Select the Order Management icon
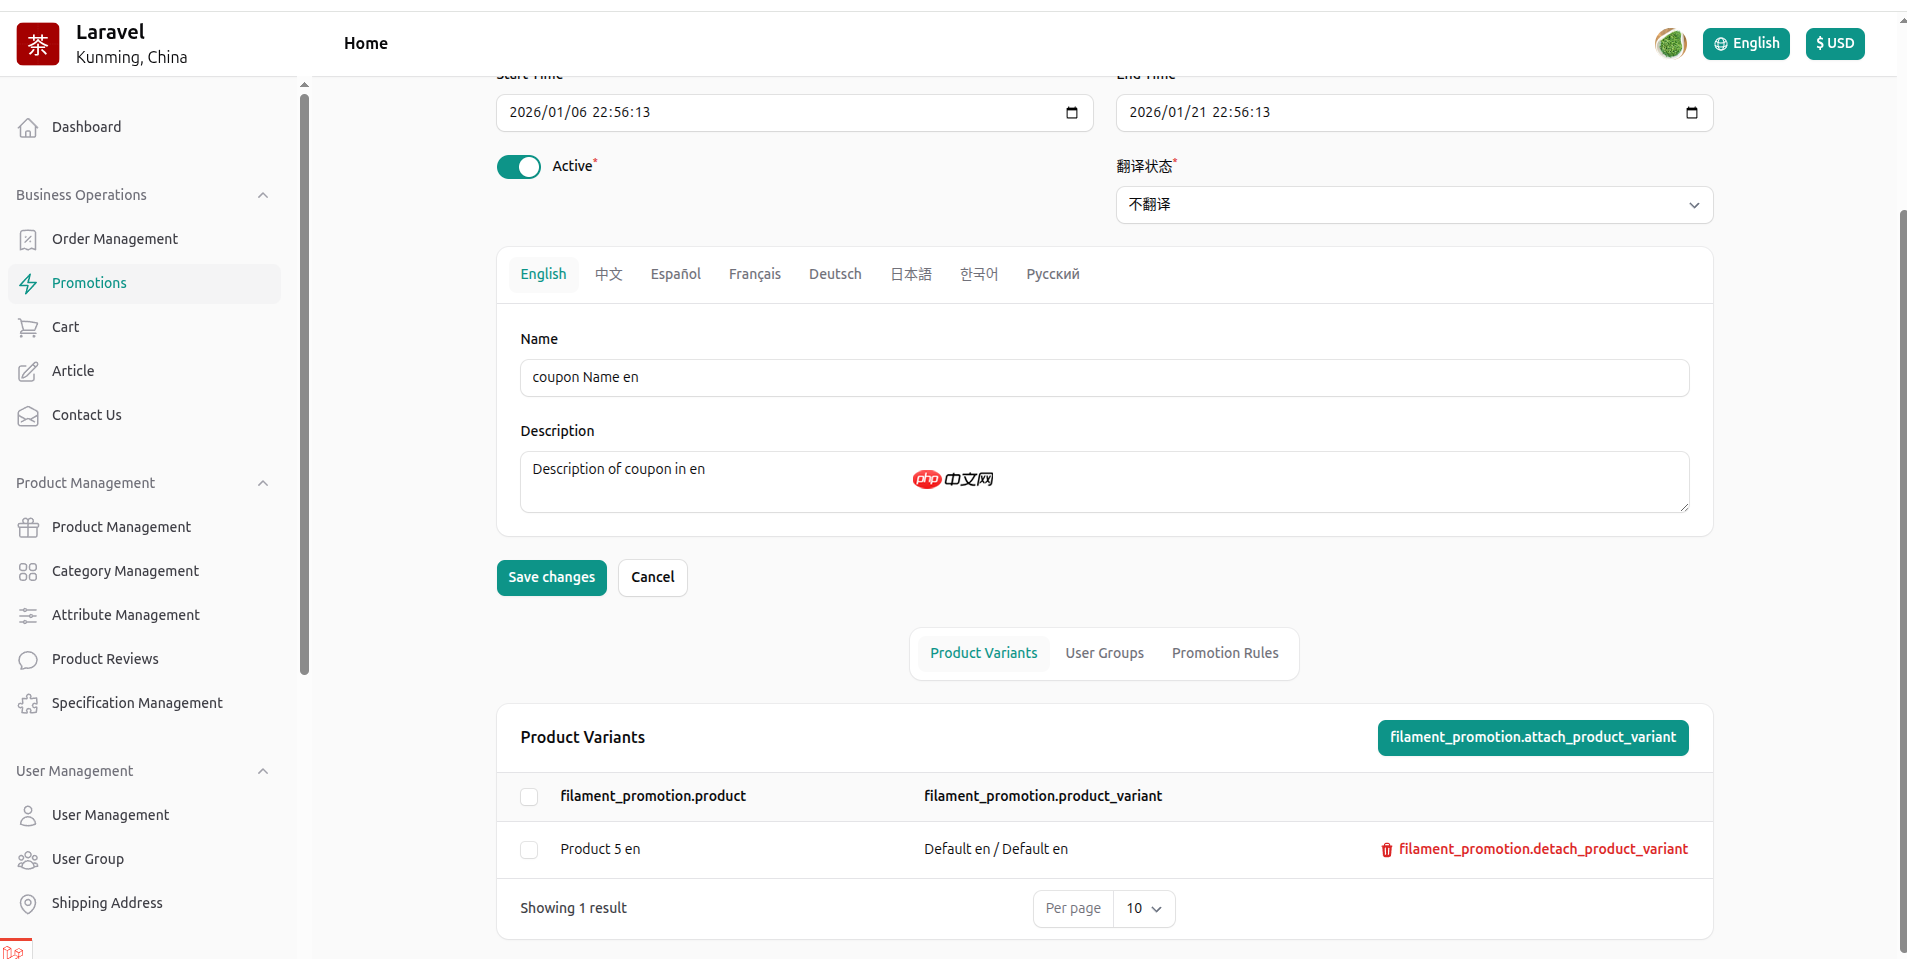 click(29, 239)
